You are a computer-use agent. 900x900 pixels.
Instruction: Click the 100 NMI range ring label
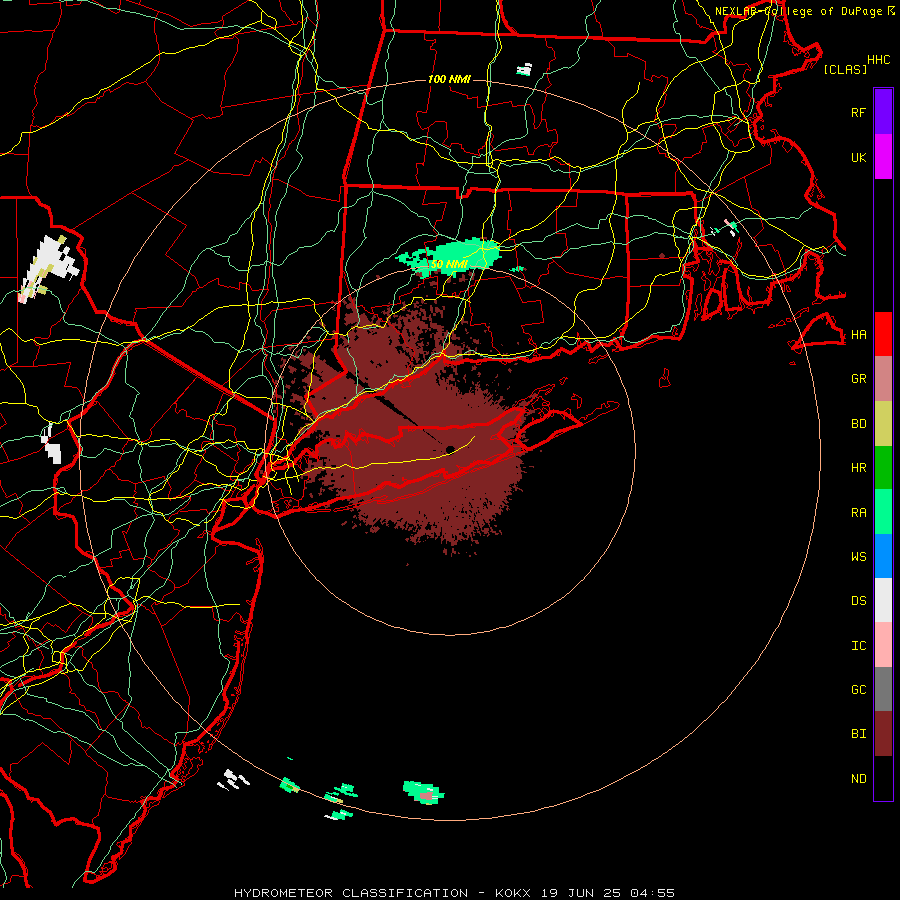tap(449, 79)
